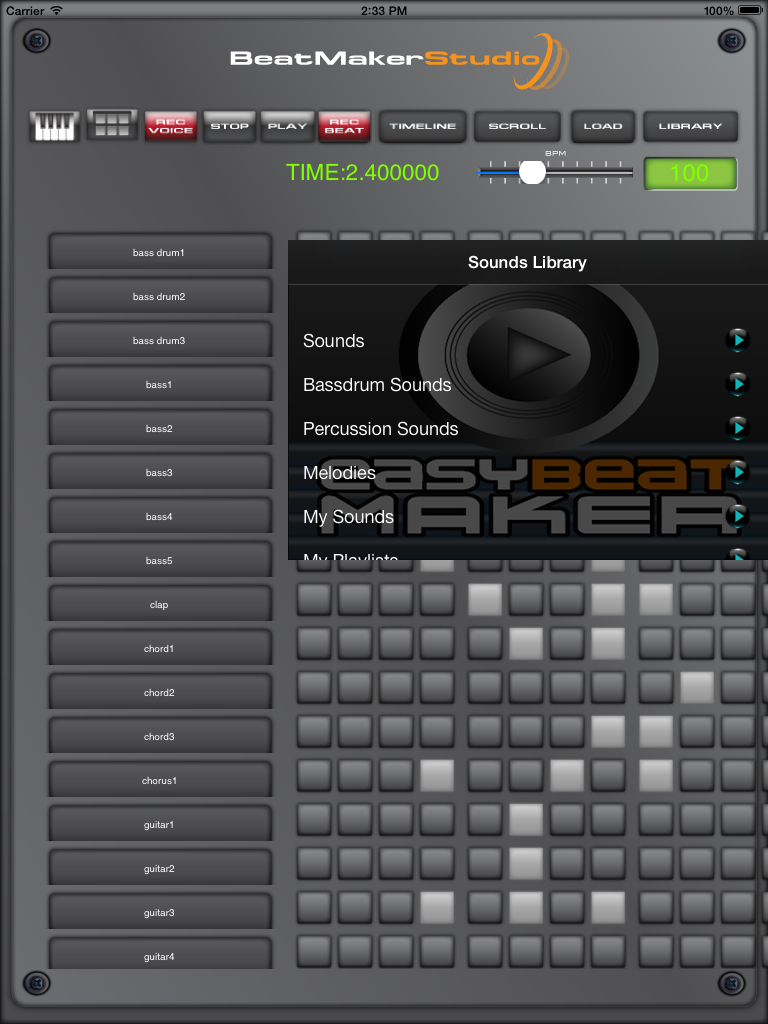
Task: Expand Percussion Sounds using its arrow
Action: [737, 429]
